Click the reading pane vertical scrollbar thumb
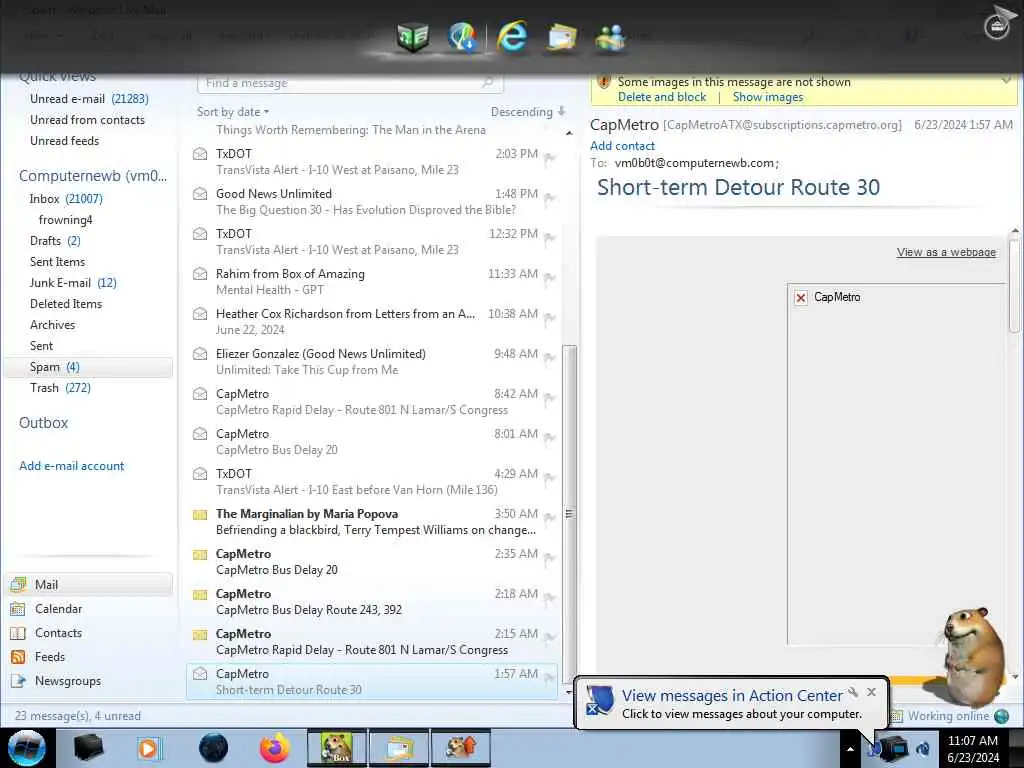This screenshot has height=768, width=1024. (1014, 285)
